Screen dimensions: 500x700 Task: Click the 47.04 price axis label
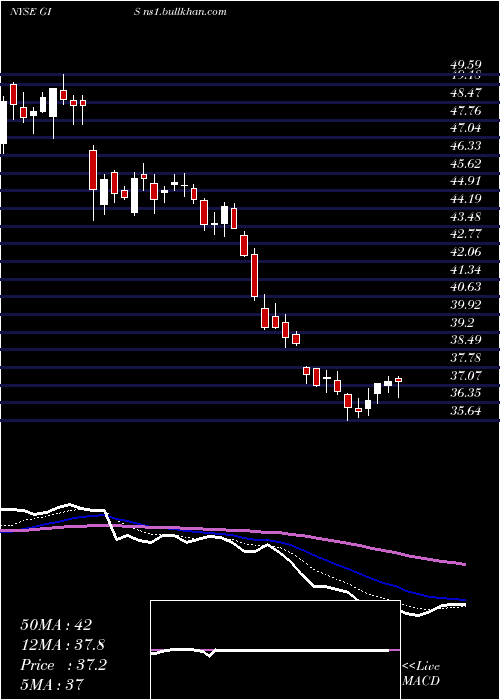466,129
